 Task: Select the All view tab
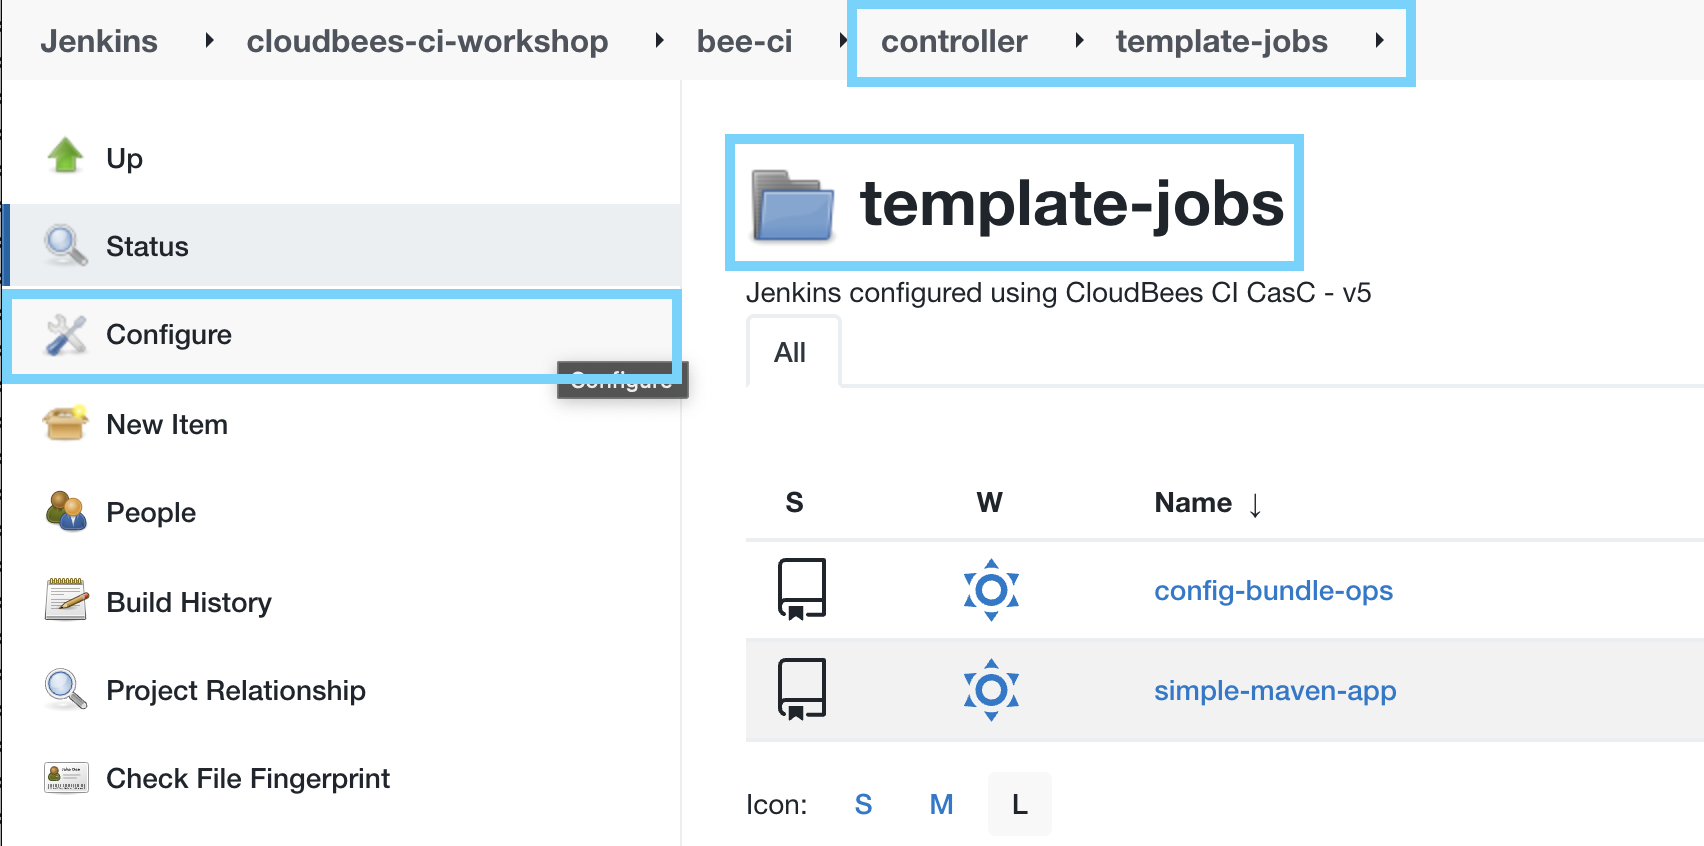790,353
